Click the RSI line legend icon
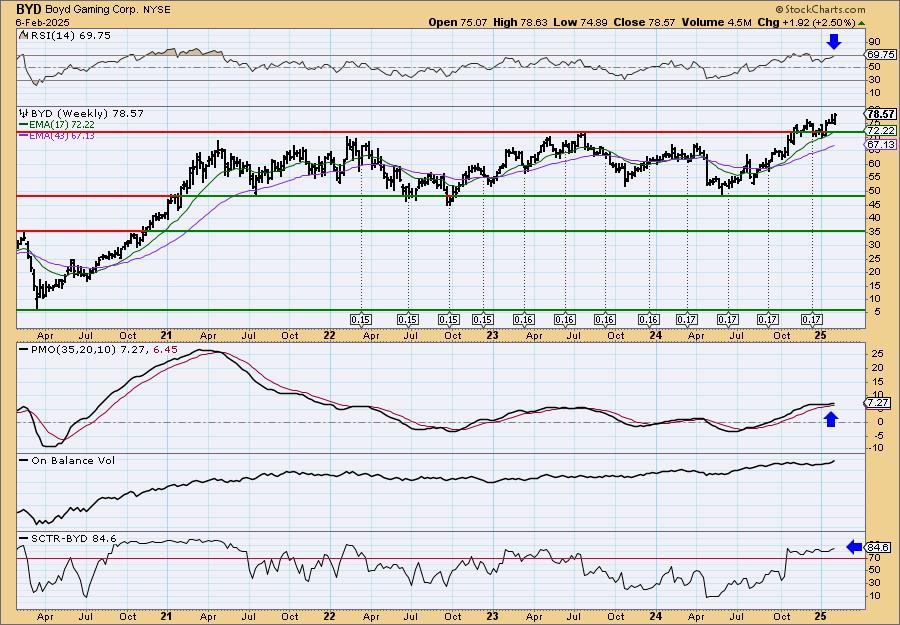Viewport: 900px width, 625px height. [x=23, y=35]
